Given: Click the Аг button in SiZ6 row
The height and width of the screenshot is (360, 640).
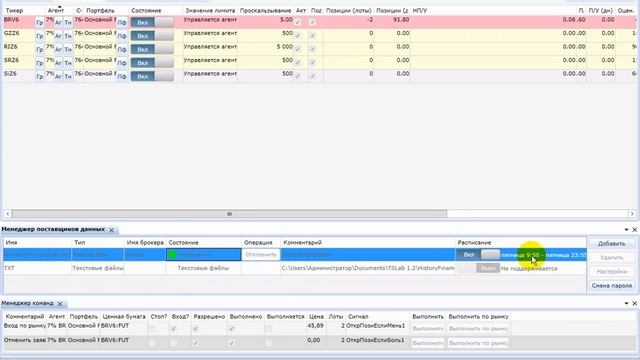Looking at the screenshot, I should click(58, 76).
